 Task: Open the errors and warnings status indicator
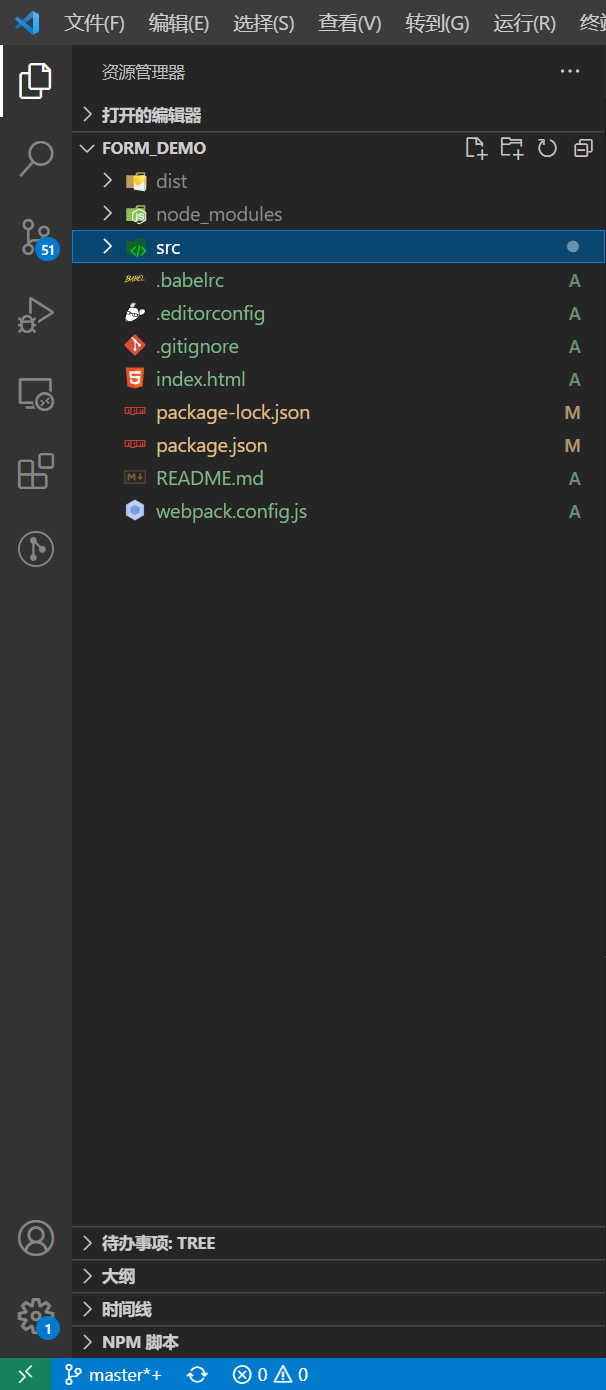click(270, 1375)
